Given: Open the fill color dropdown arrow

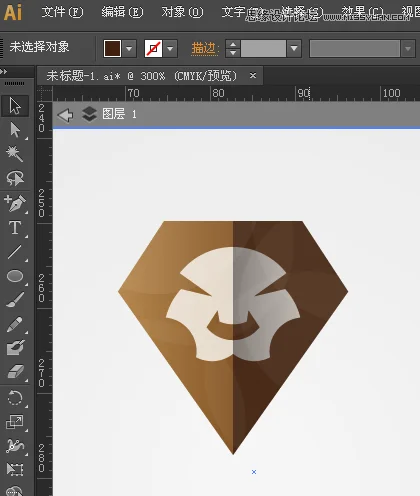Looking at the screenshot, I should [x=129, y=49].
